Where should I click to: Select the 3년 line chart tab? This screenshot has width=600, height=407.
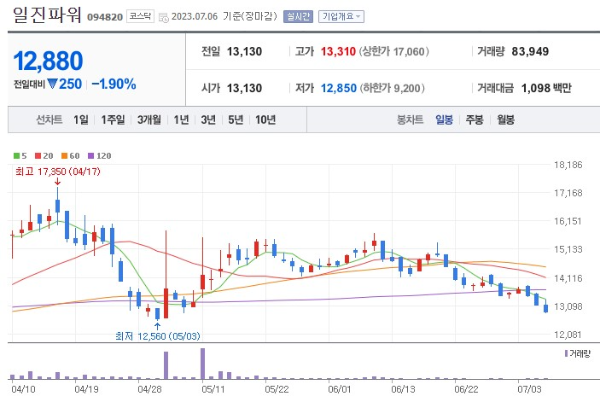(x=208, y=120)
